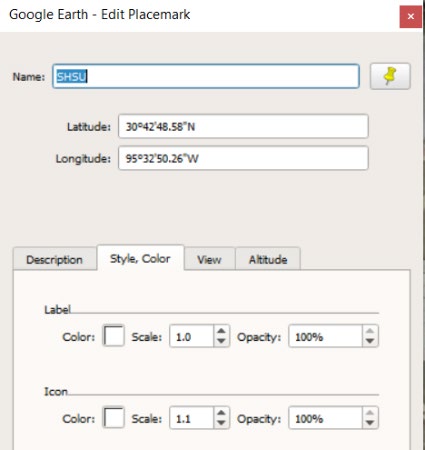The height and width of the screenshot is (450, 425).
Task: Increase Icon Opacity with up arrow
Action: click(x=370, y=412)
